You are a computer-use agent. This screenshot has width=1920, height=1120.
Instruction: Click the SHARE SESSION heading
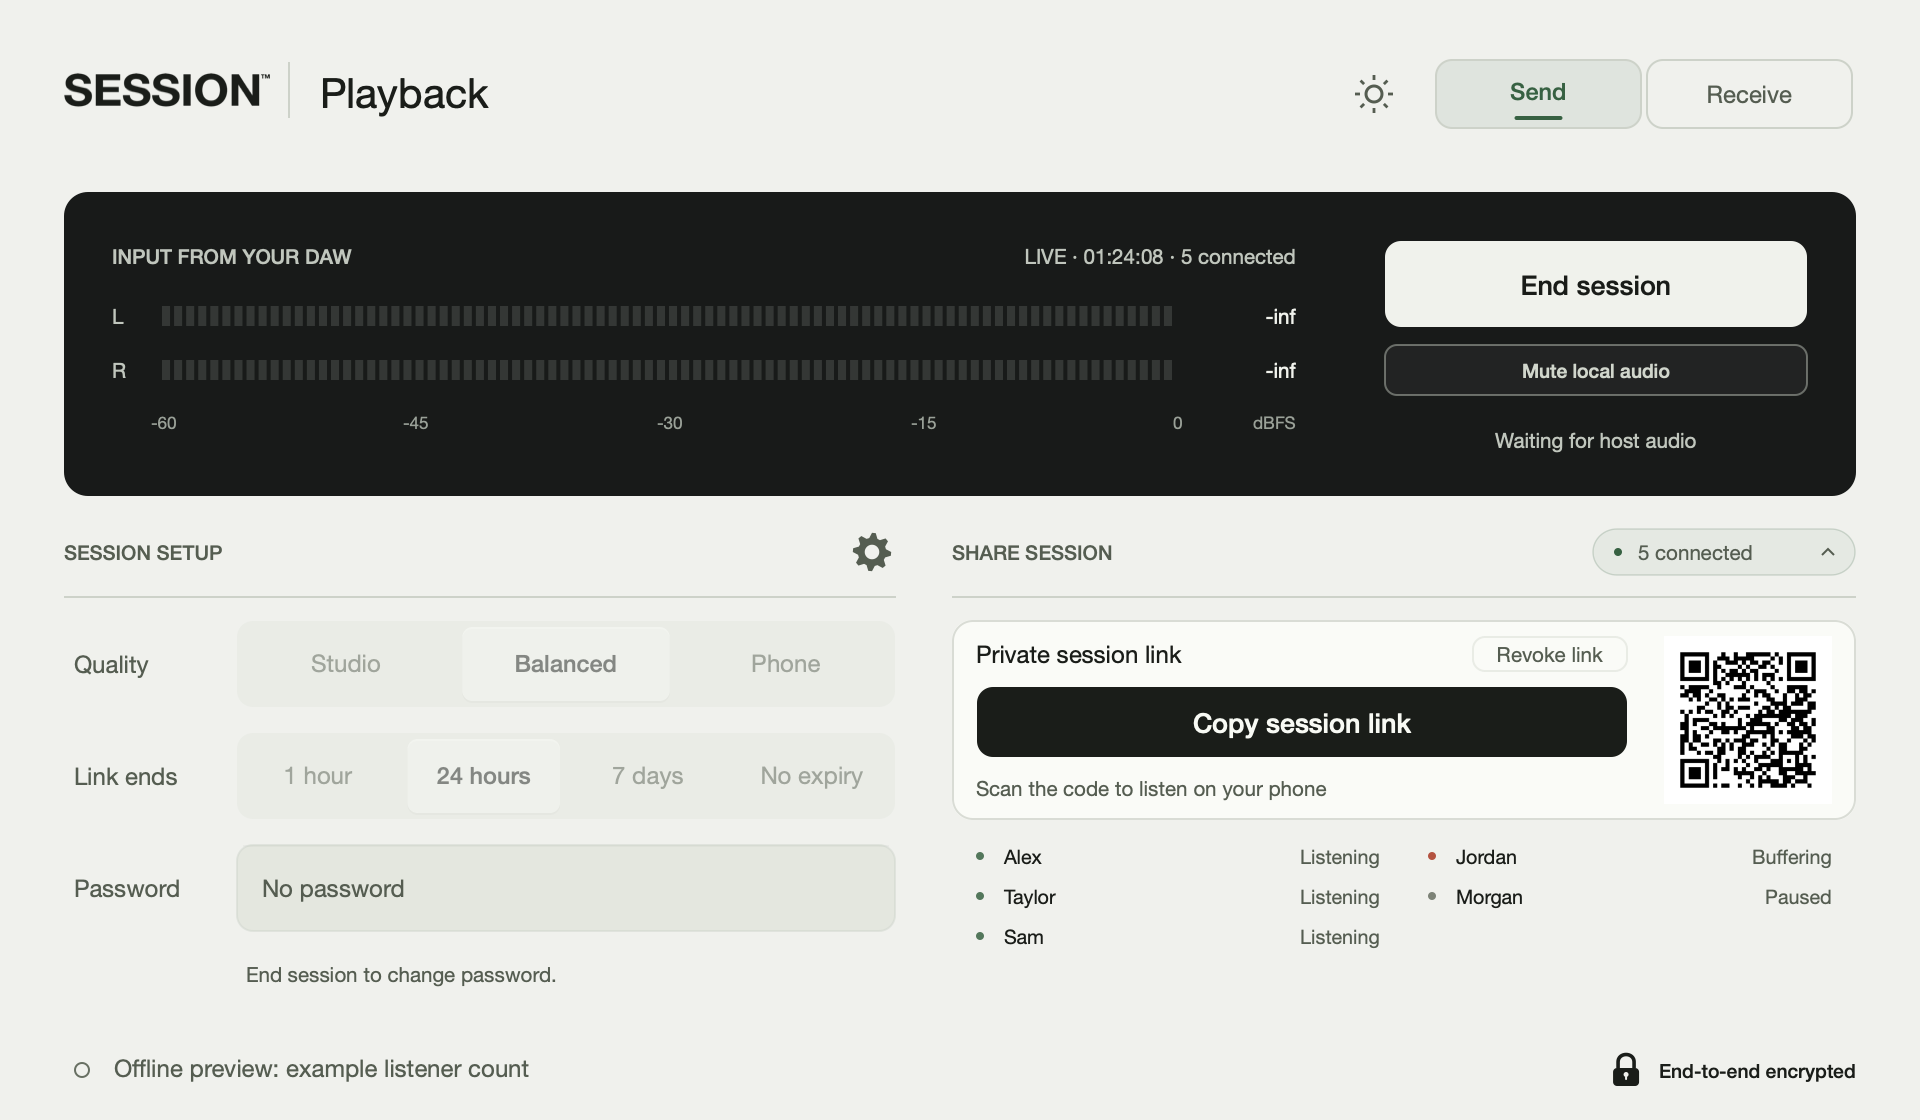point(1032,553)
